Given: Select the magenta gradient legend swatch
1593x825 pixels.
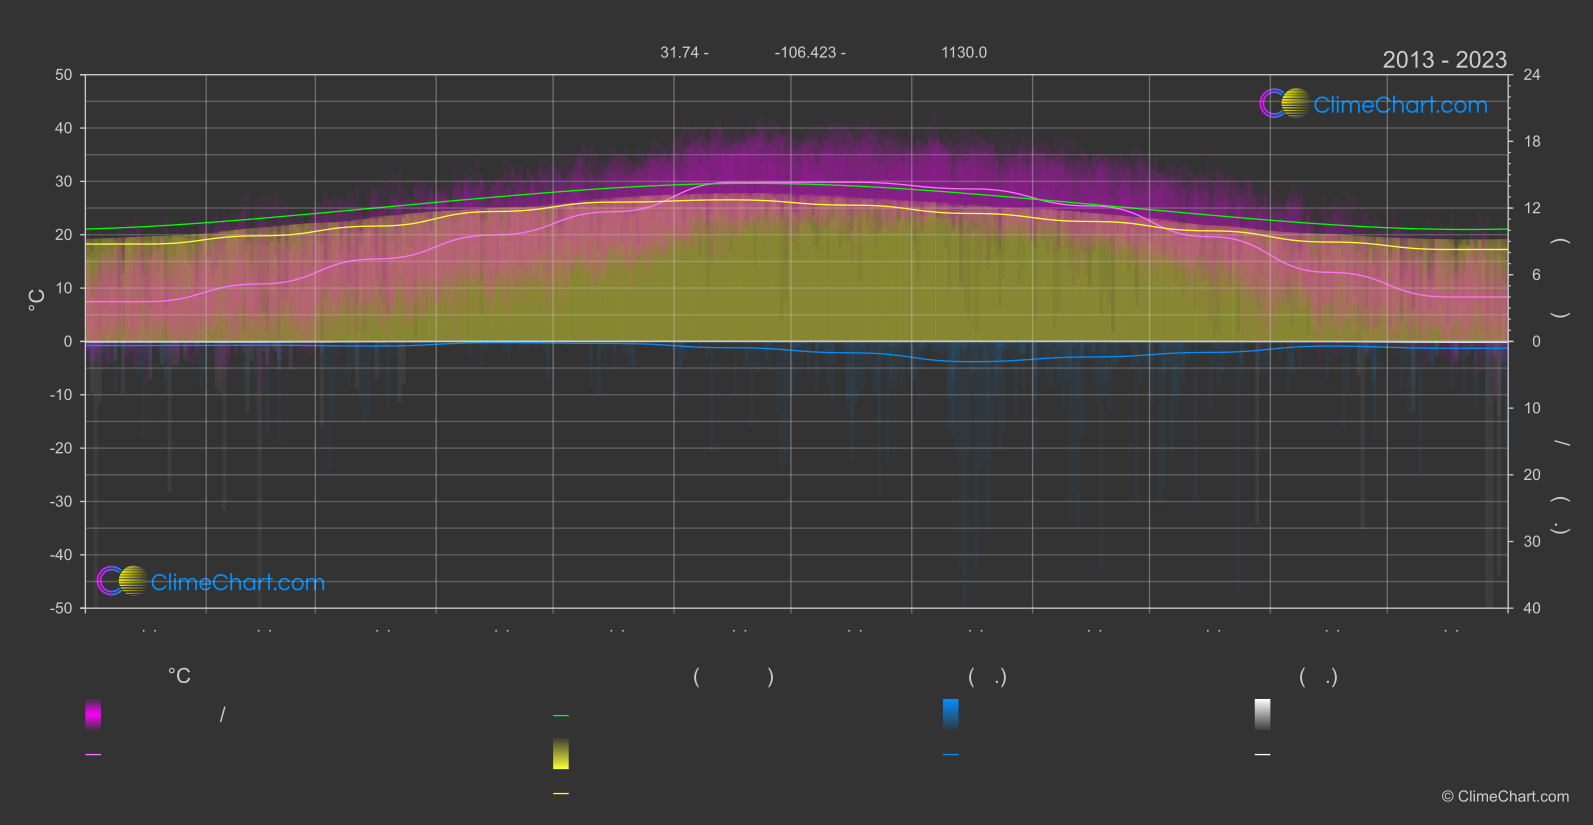Looking at the screenshot, I should pos(93,714).
